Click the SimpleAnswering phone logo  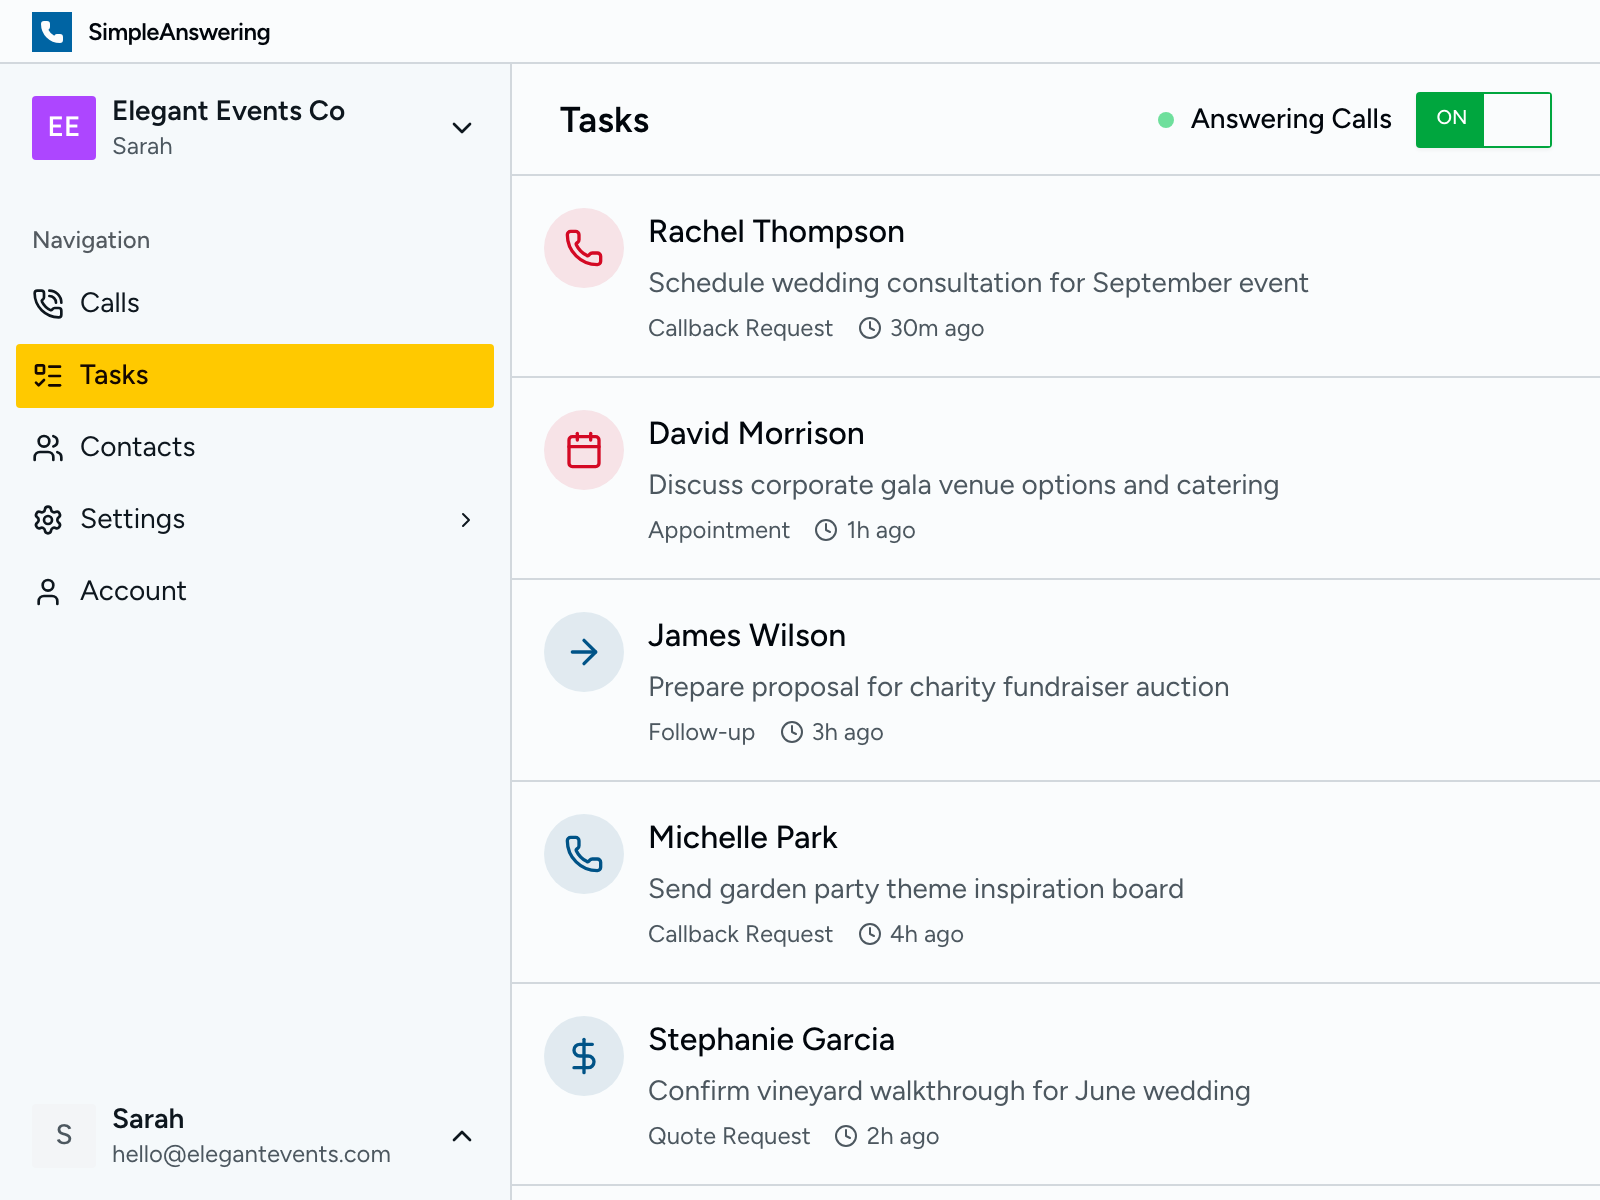51,31
